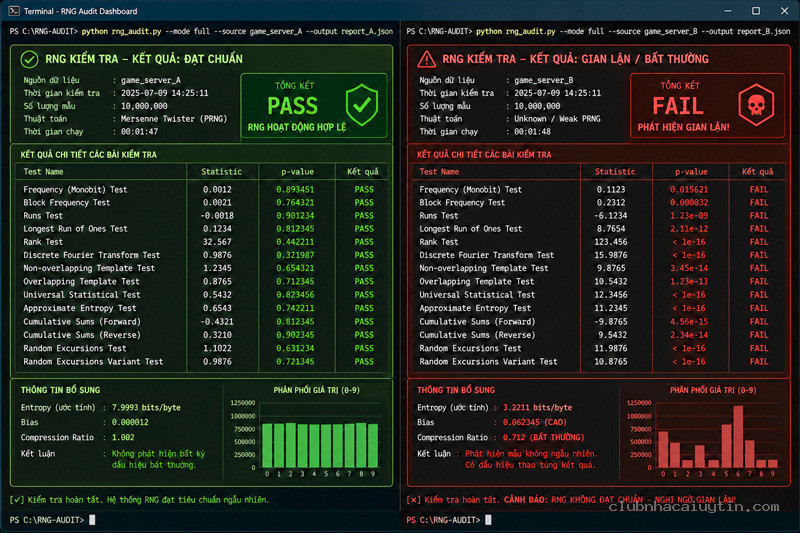The height and width of the screenshot is (533, 800).
Task: Click the tallest red bar in the histogram
Action: pyautogui.click(x=738, y=437)
